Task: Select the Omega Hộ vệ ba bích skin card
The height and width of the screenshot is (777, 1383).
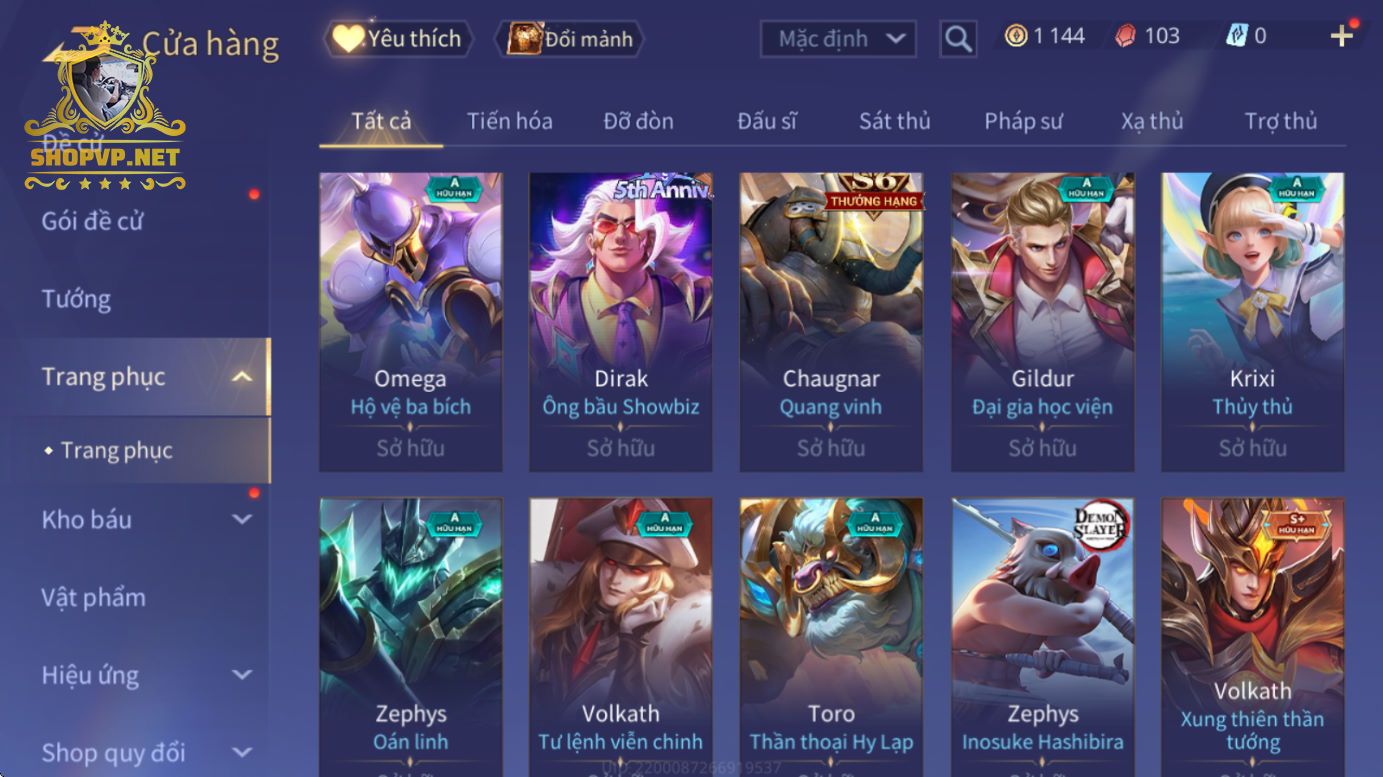Action: pos(410,322)
